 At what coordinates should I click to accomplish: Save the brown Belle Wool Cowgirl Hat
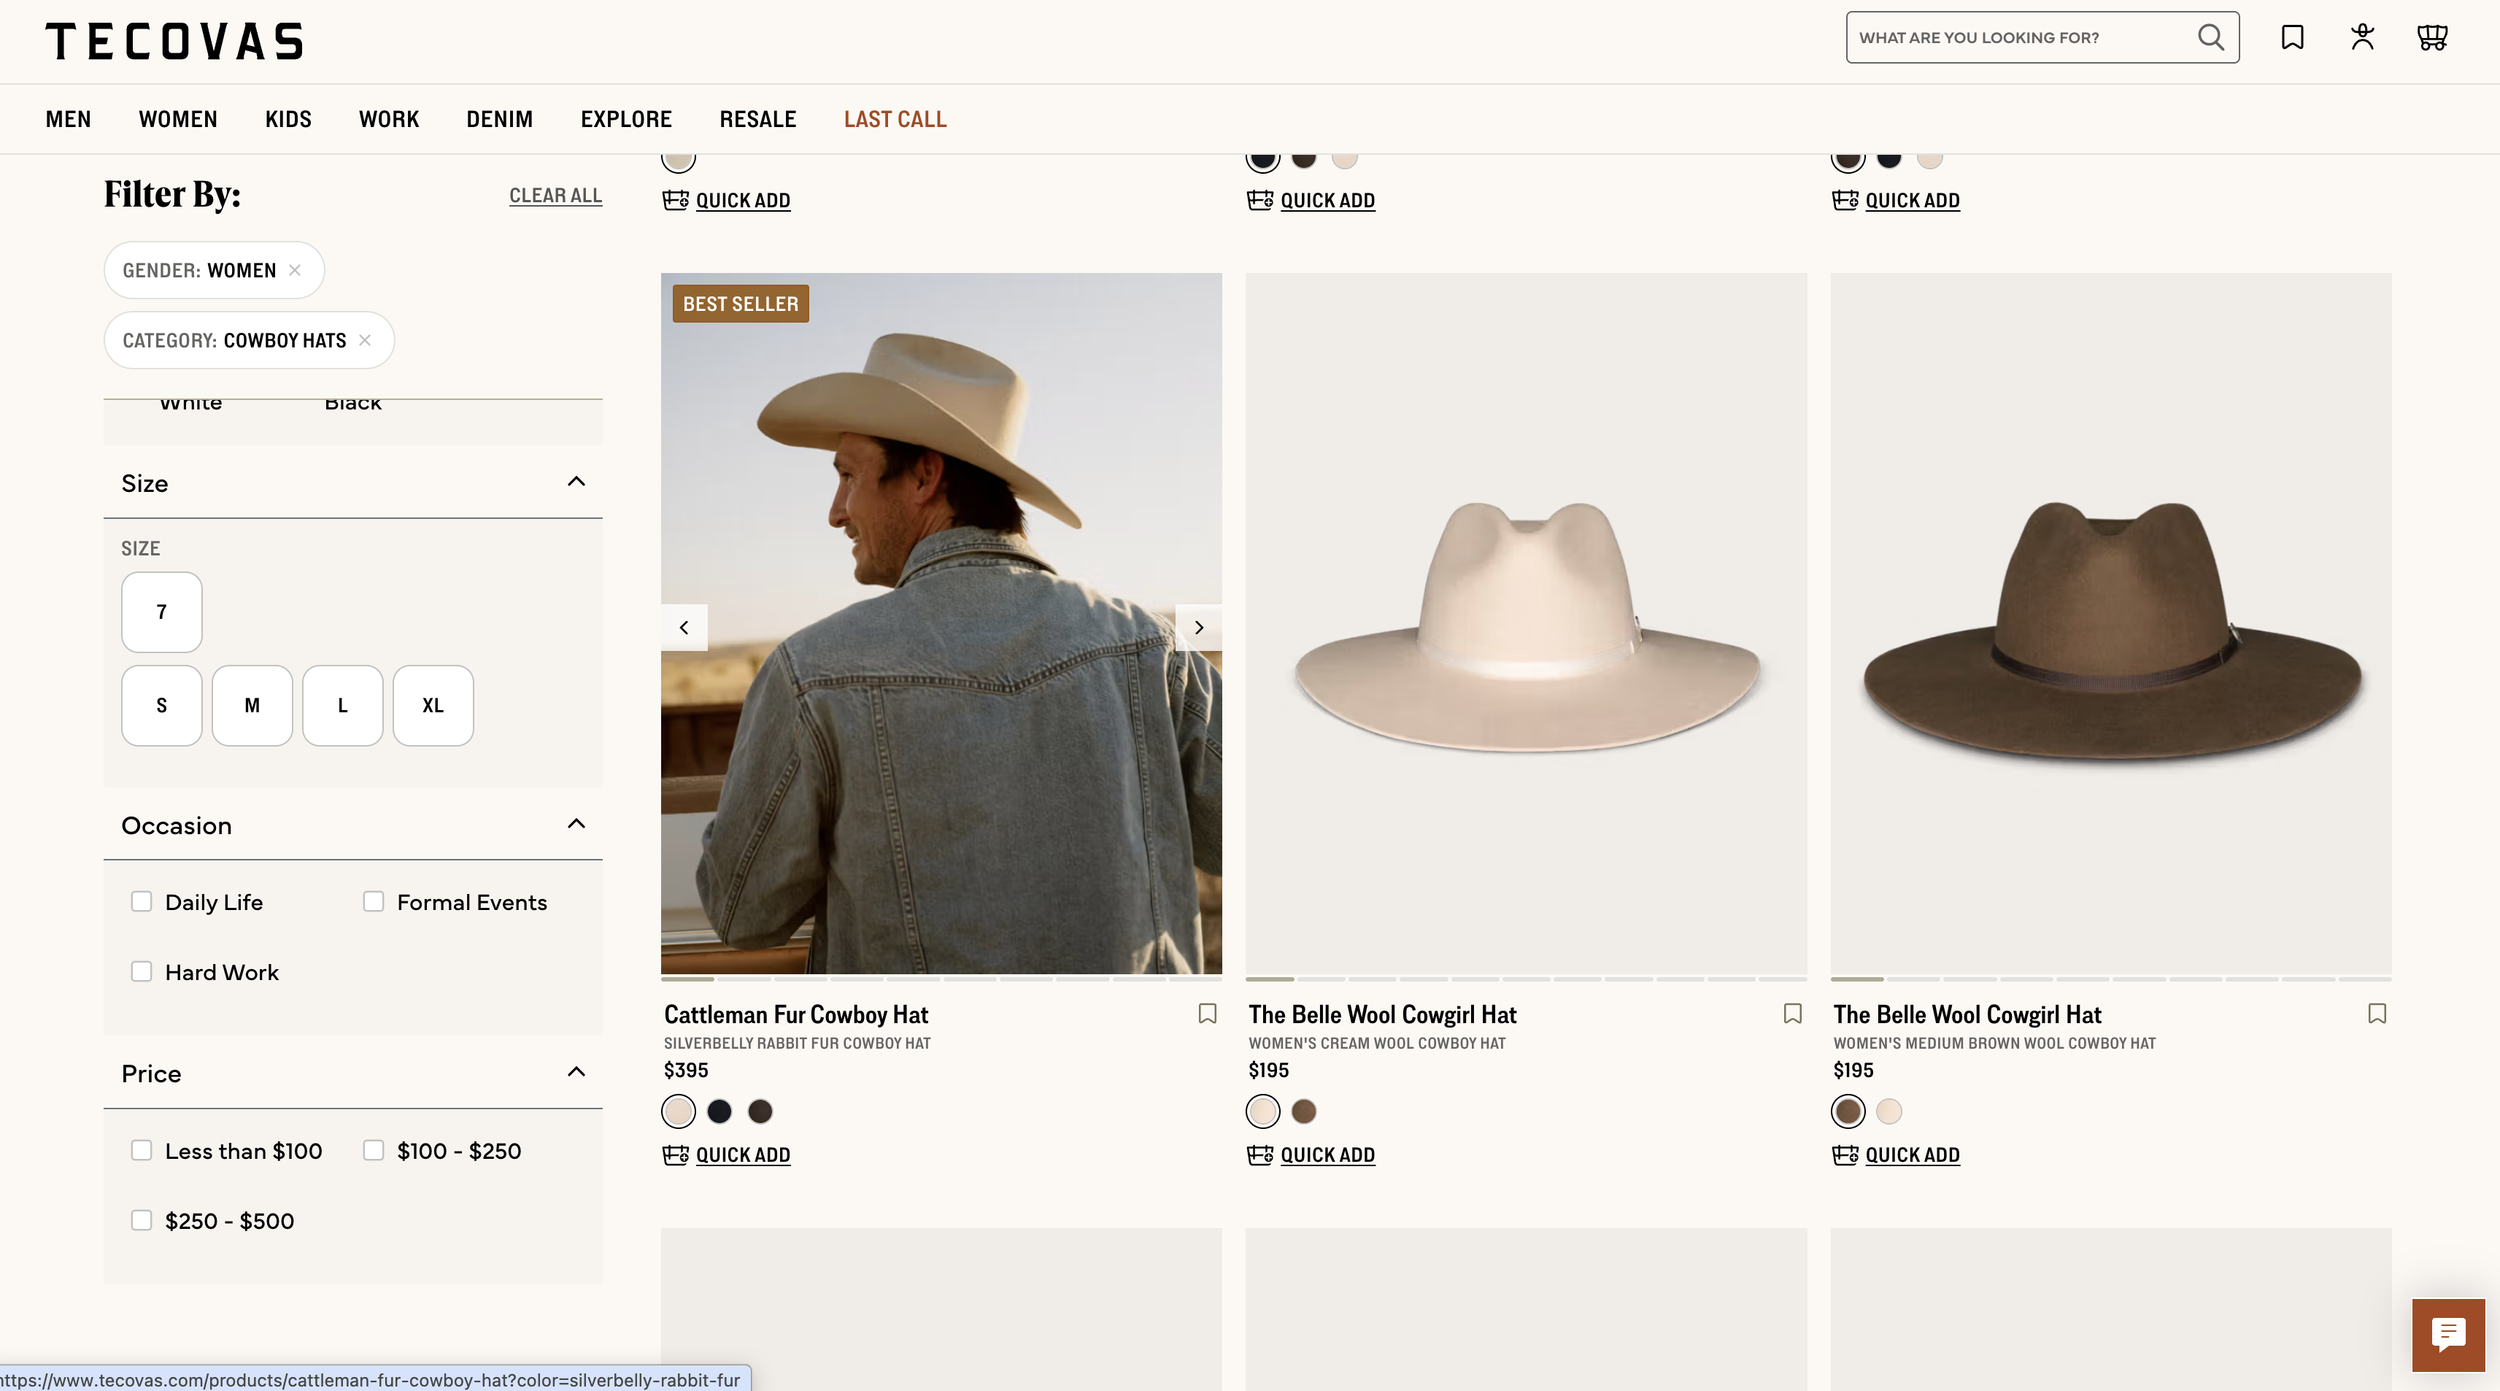[2376, 1013]
